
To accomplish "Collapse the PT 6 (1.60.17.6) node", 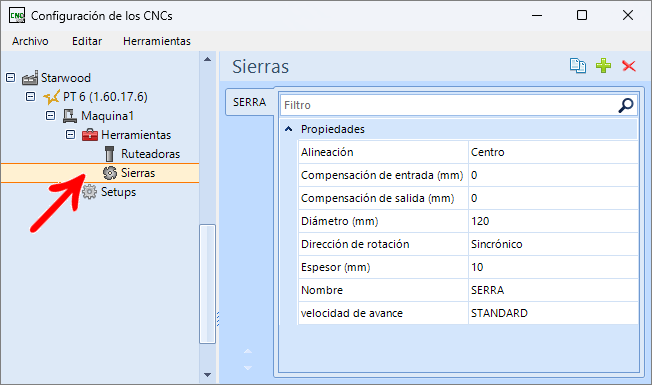I will click(30, 97).
